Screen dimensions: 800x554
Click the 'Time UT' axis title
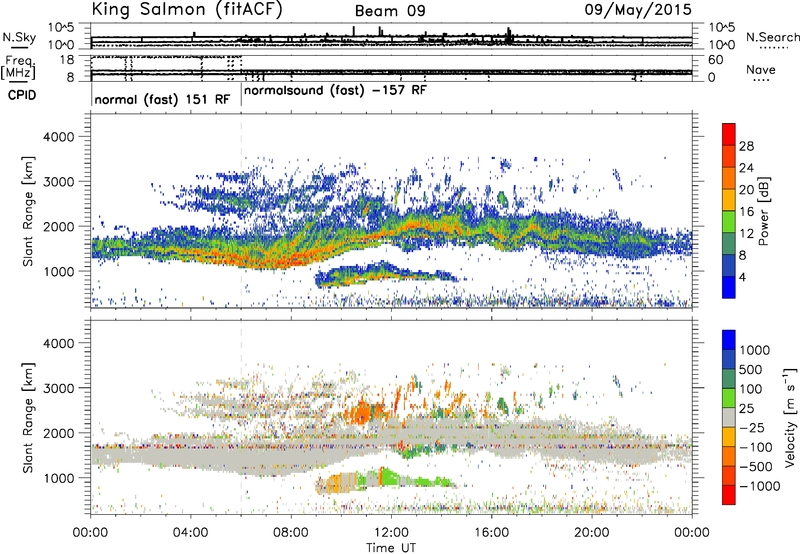(x=391, y=548)
